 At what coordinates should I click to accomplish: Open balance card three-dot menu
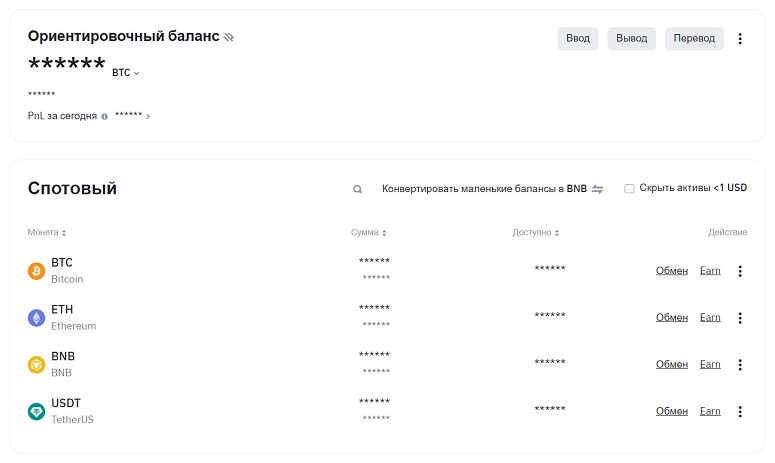pyautogui.click(x=740, y=38)
